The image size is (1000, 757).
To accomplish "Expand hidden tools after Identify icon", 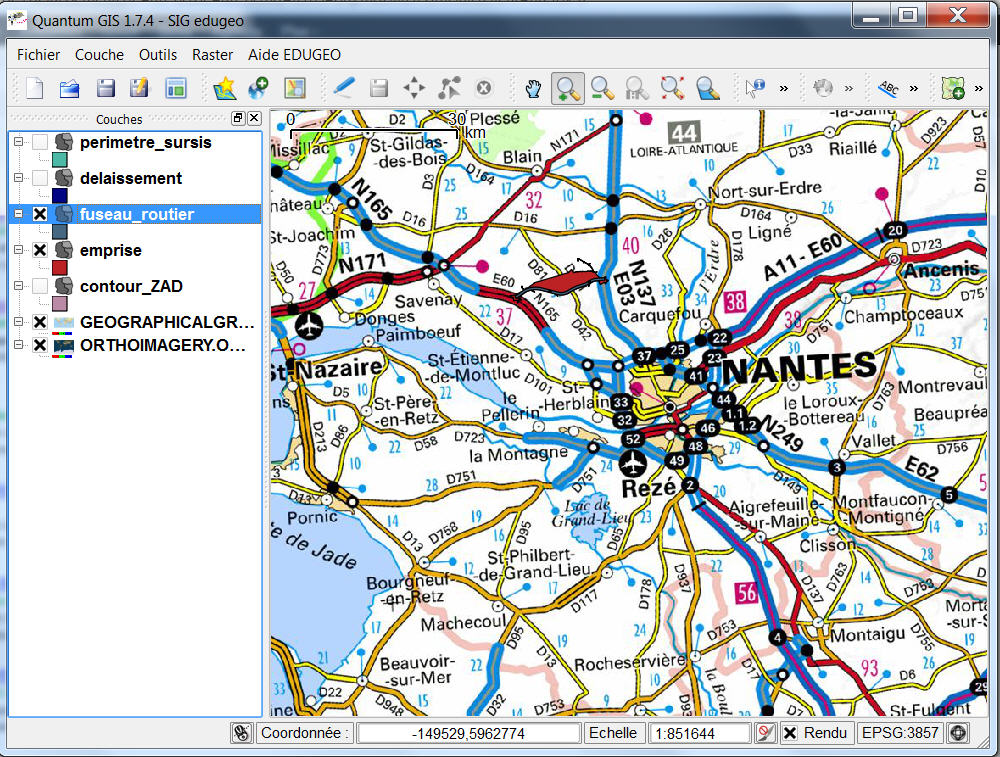I will [x=784, y=88].
